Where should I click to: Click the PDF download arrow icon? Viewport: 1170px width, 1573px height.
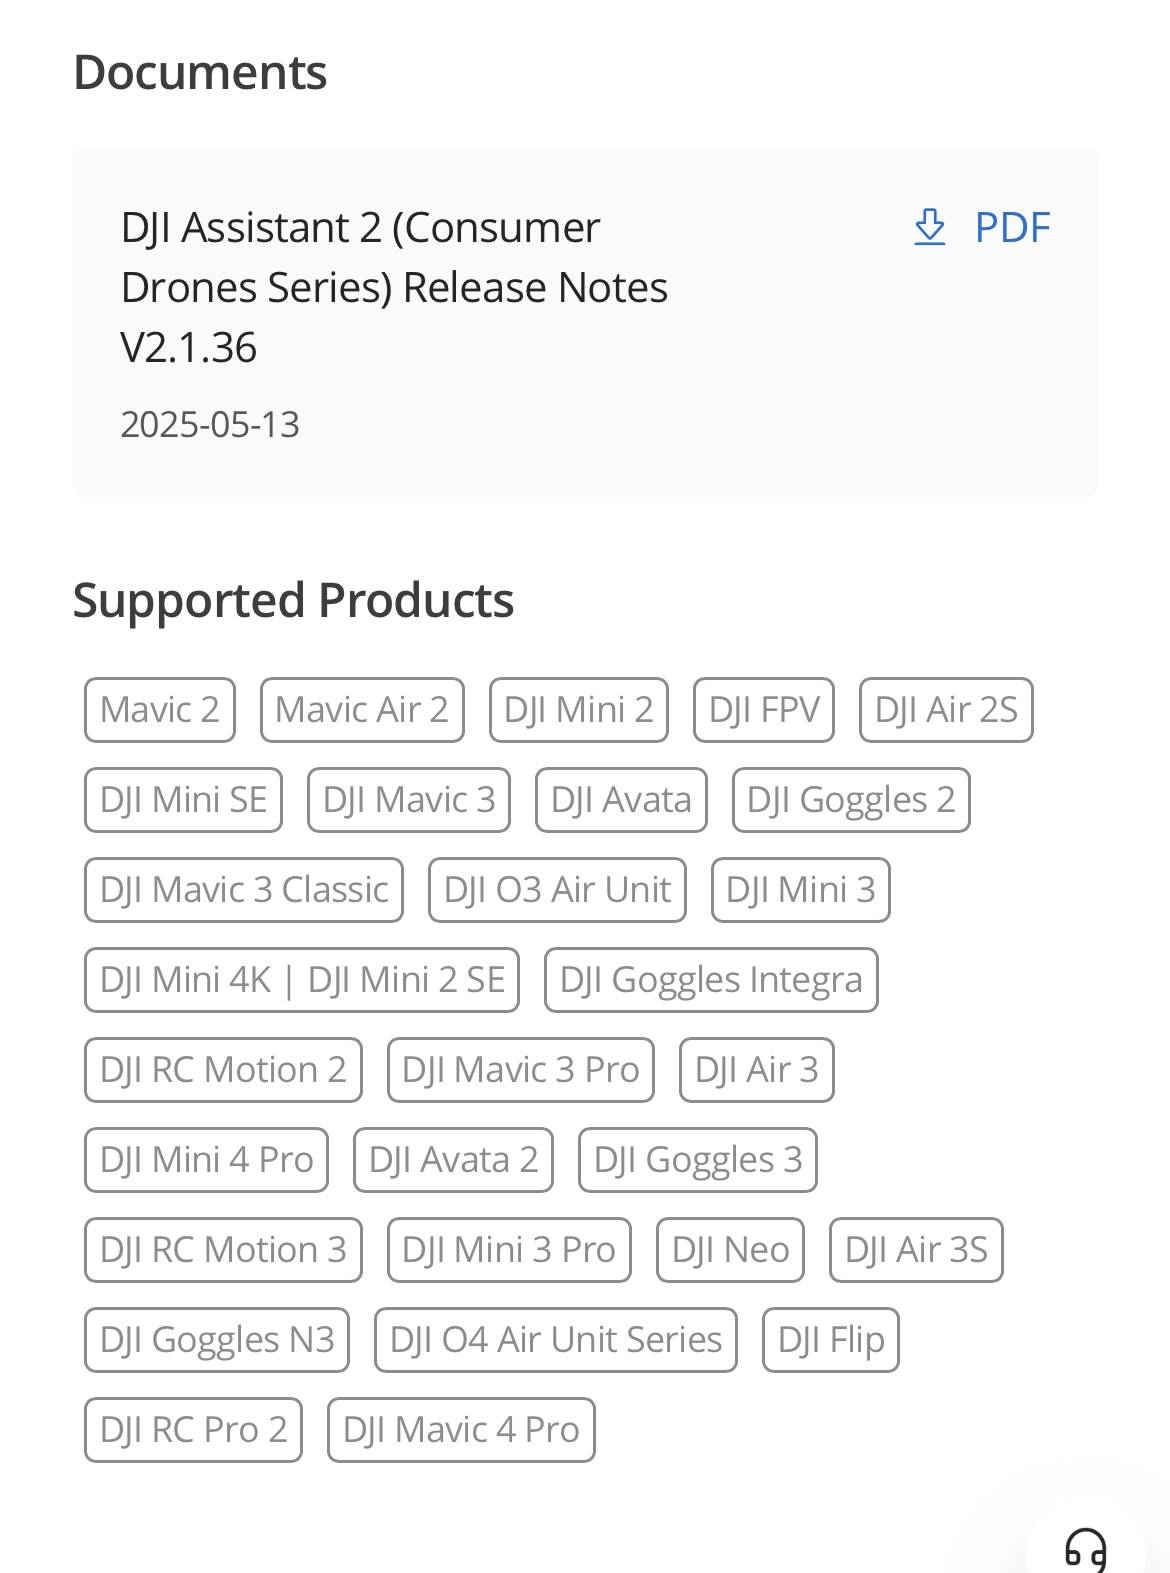click(x=930, y=228)
